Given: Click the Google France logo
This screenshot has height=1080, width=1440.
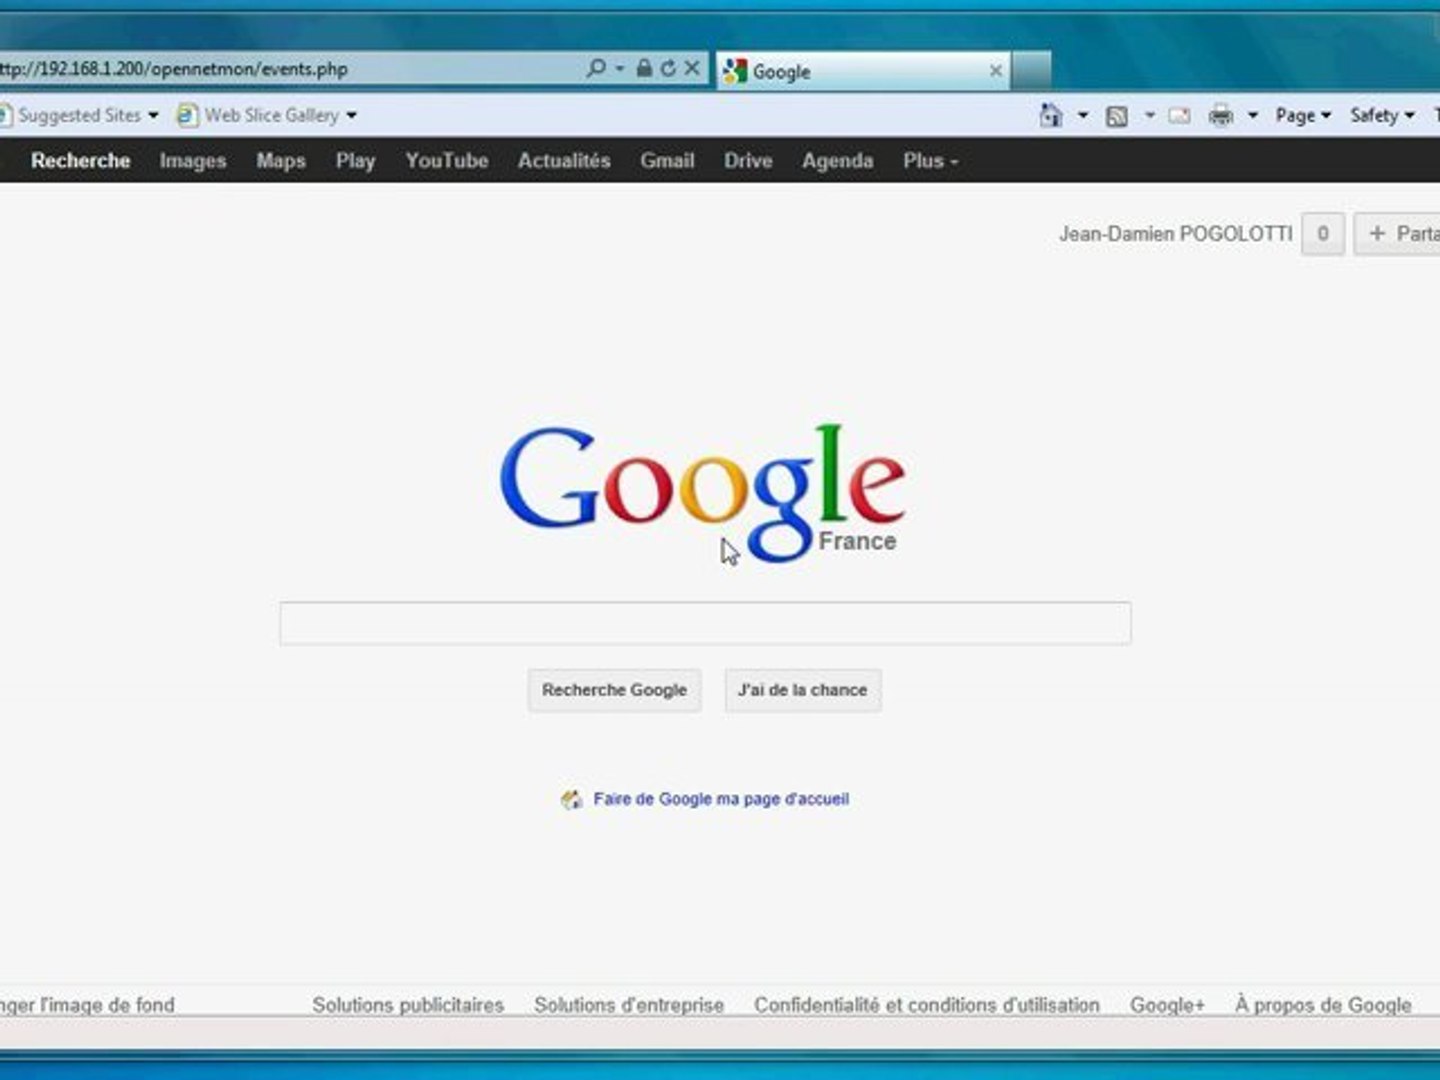Looking at the screenshot, I should click(x=703, y=492).
